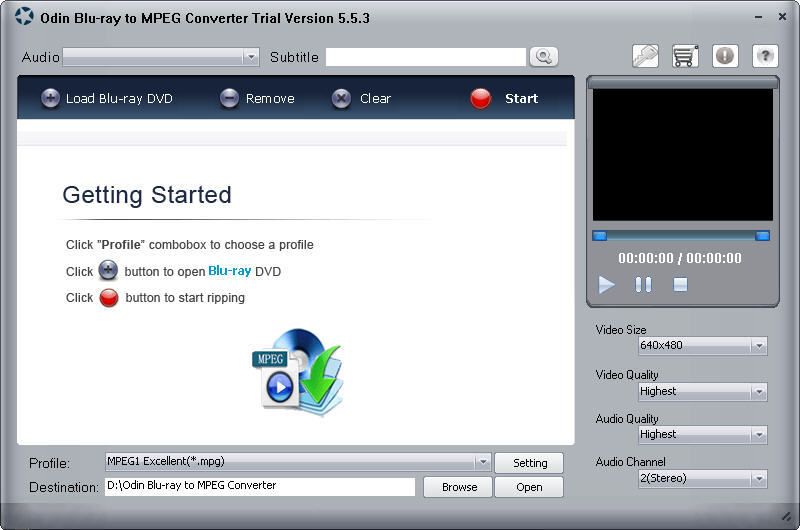800x530 pixels.
Task: Click the Remove toolbar button
Action: coord(257,98)
